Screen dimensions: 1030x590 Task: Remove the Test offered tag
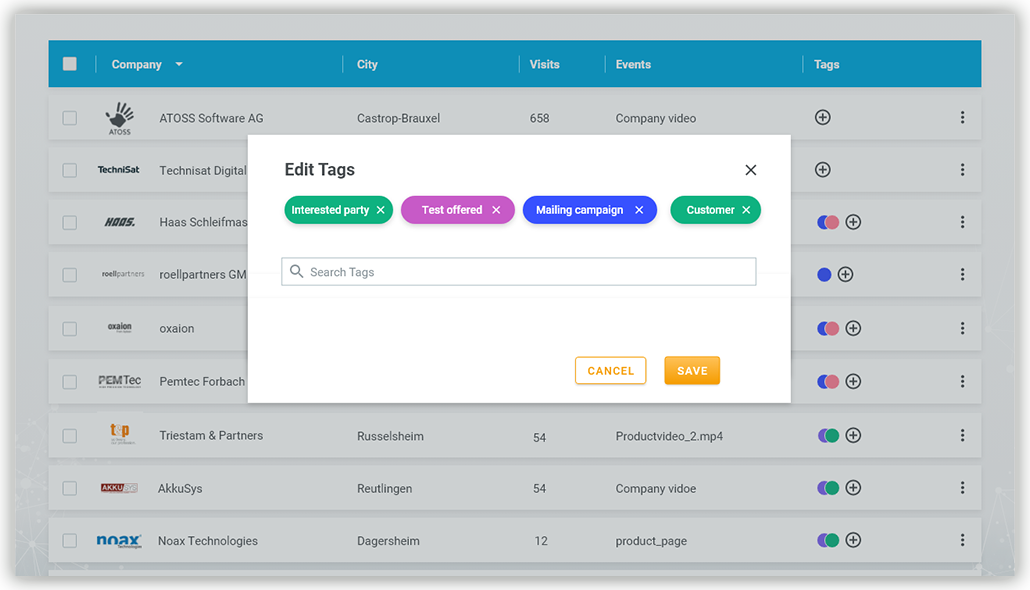(x=496, y=211)
